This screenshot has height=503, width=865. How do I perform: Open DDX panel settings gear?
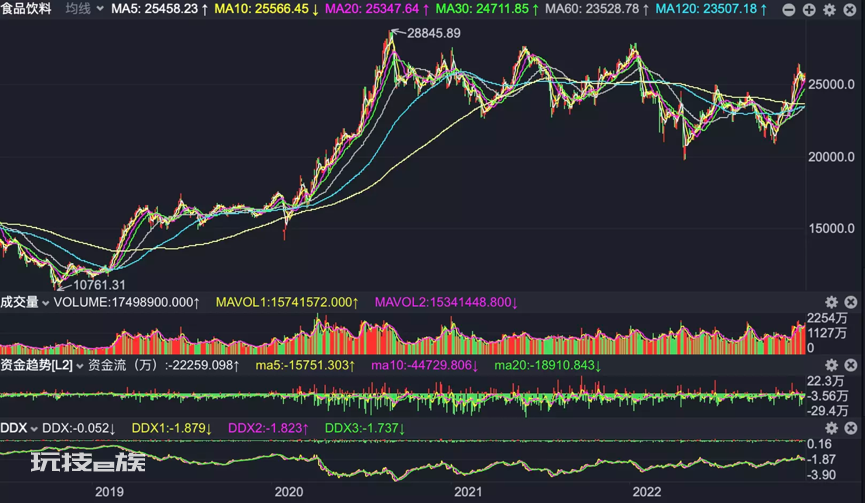[x=831, y=428]
